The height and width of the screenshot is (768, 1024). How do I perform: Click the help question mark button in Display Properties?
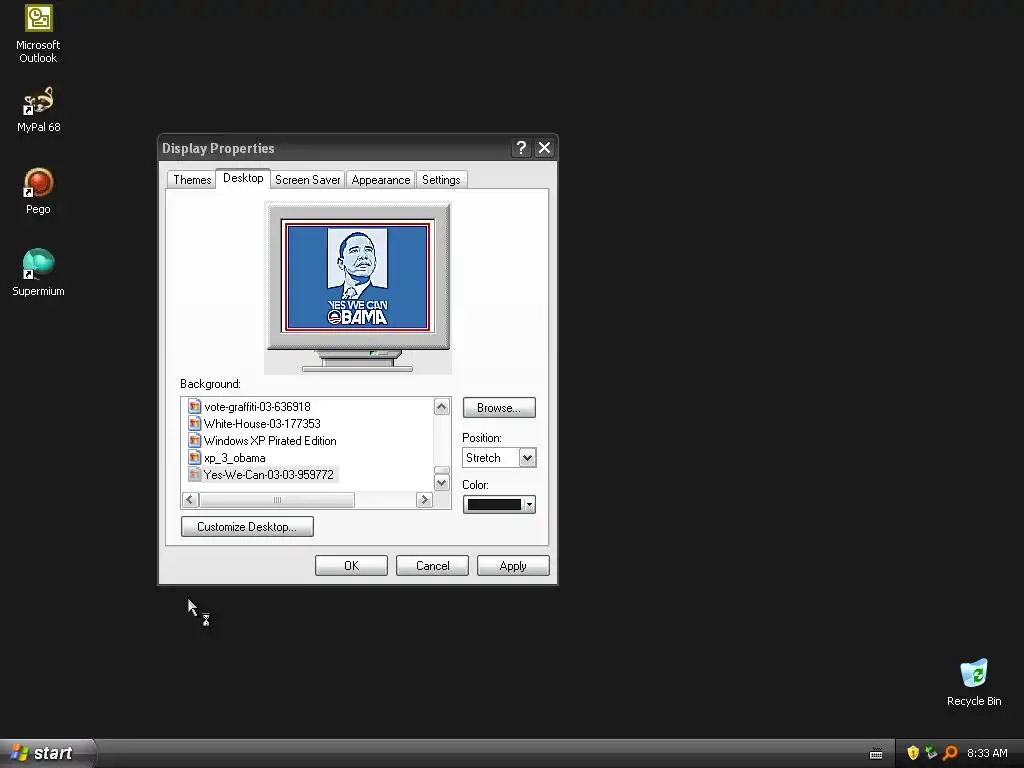(520, 148)
